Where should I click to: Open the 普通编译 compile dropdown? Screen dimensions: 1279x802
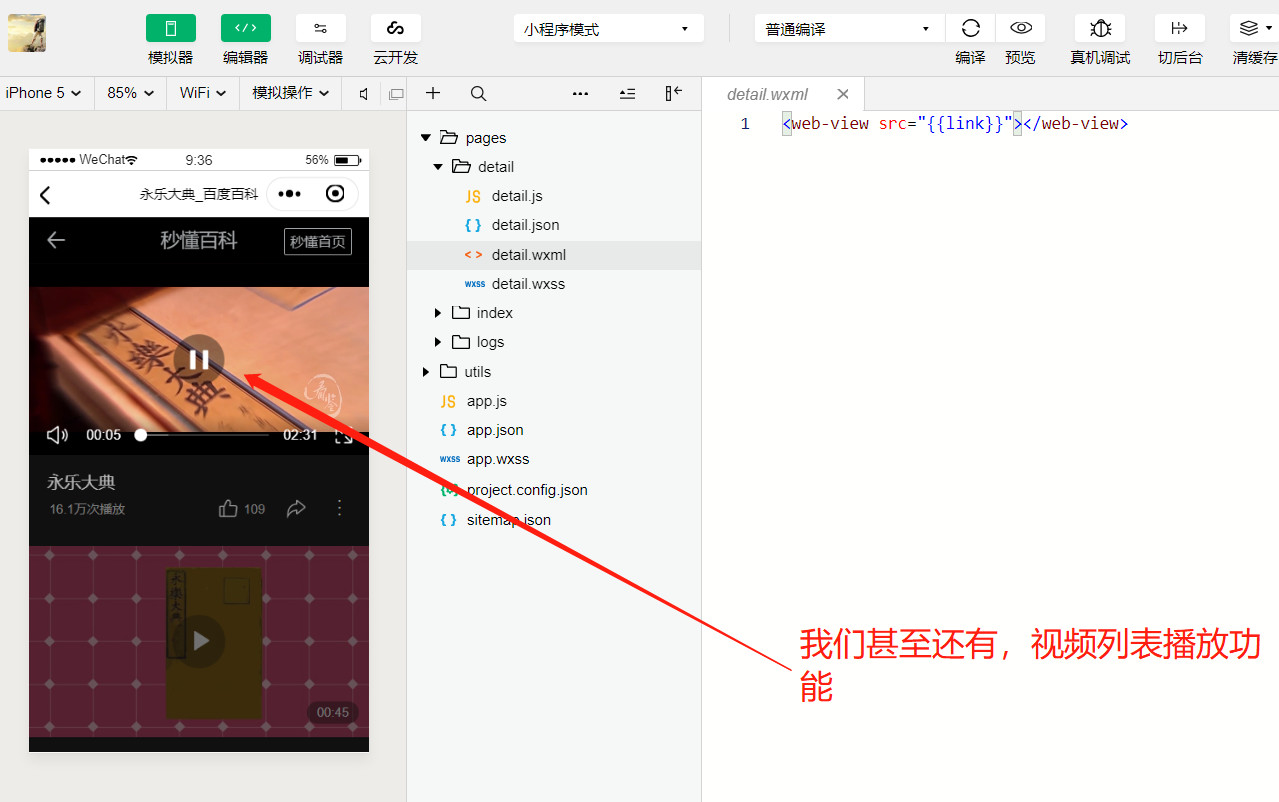pos(849,29)
